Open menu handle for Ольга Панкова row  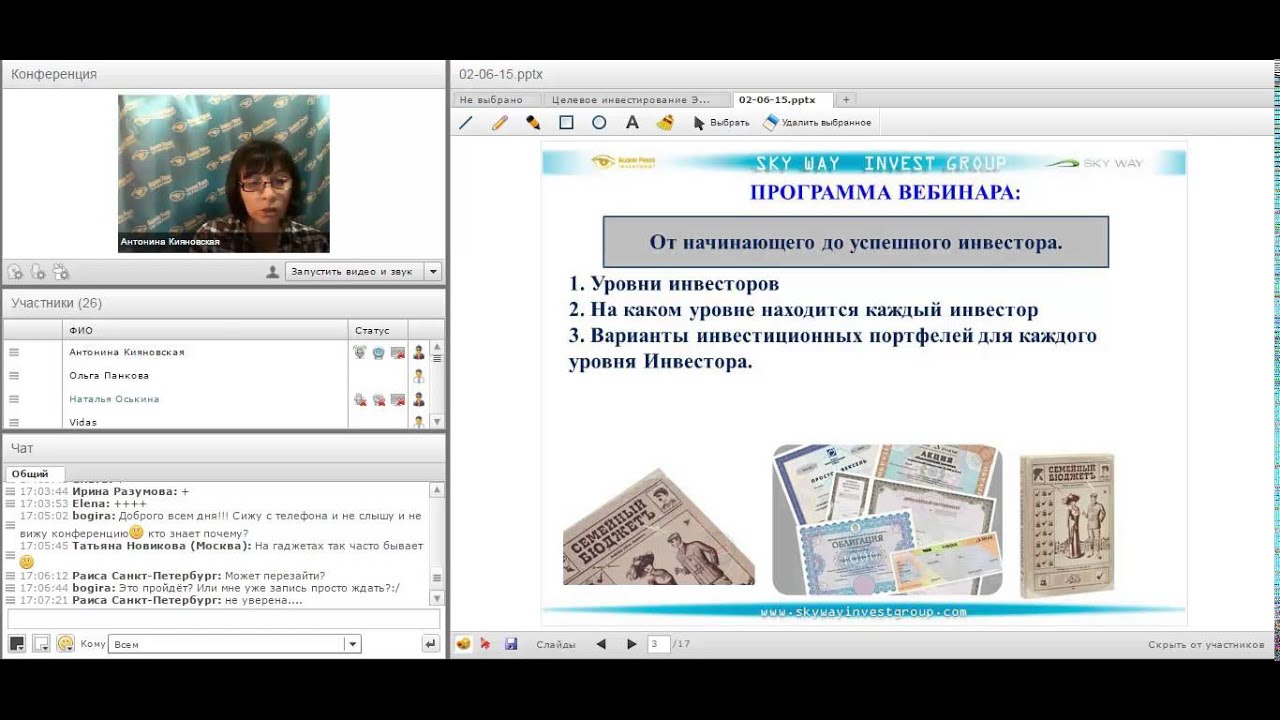14,376
